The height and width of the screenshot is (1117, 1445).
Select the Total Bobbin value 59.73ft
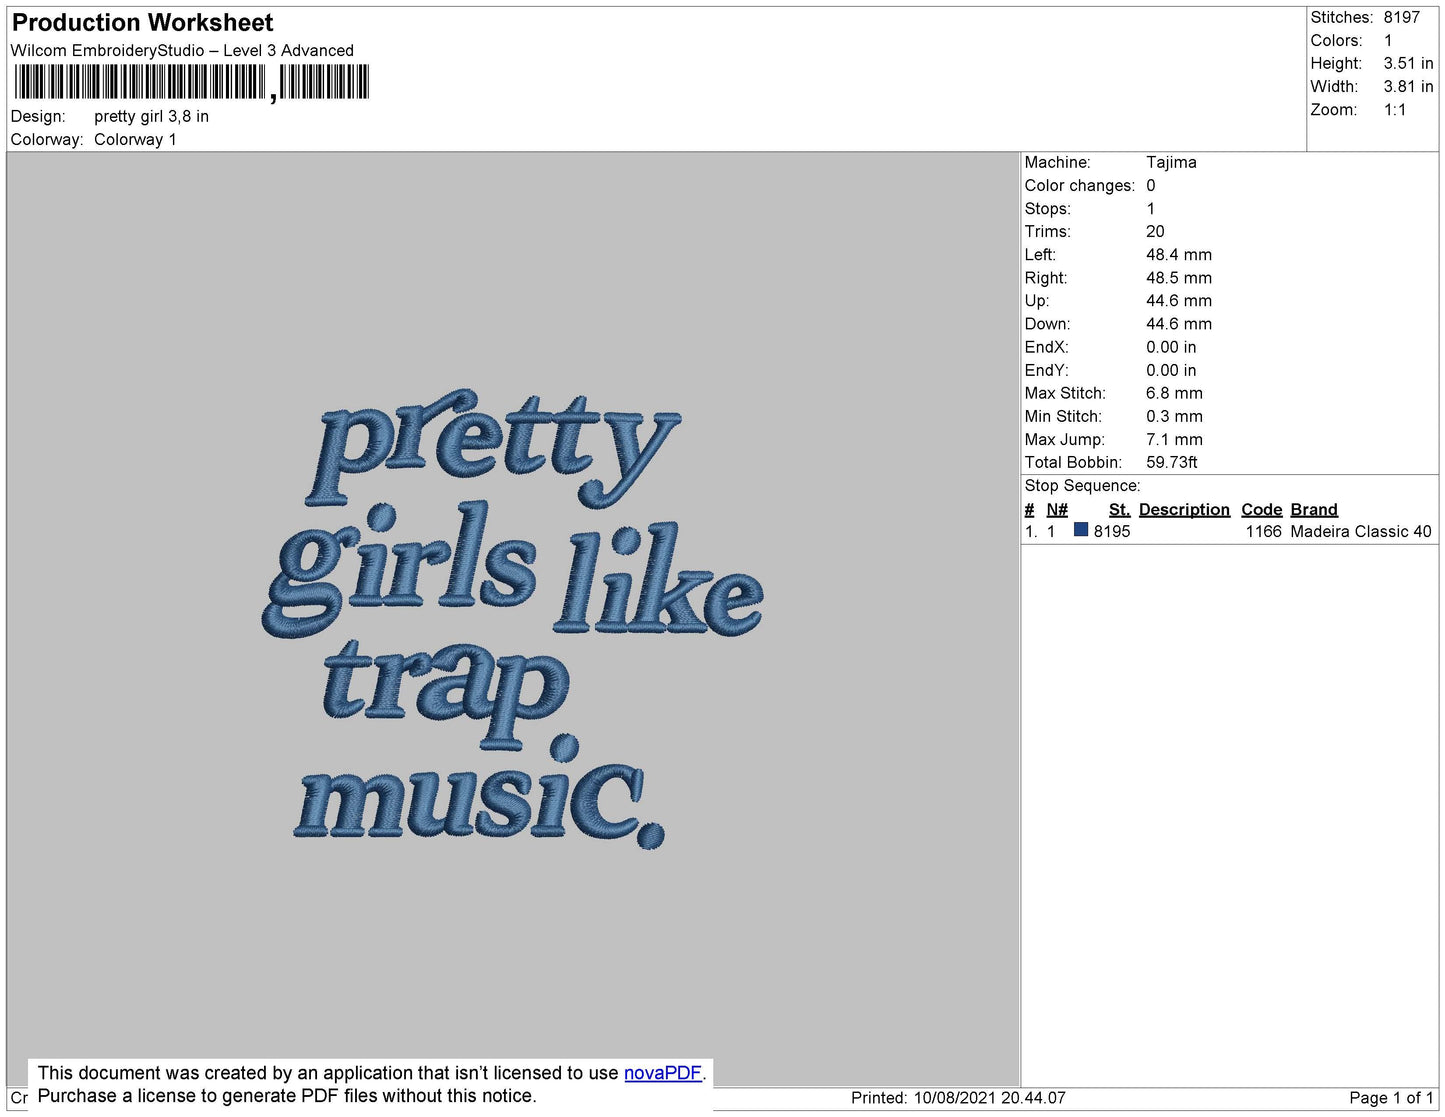(x=1172, y=462)
